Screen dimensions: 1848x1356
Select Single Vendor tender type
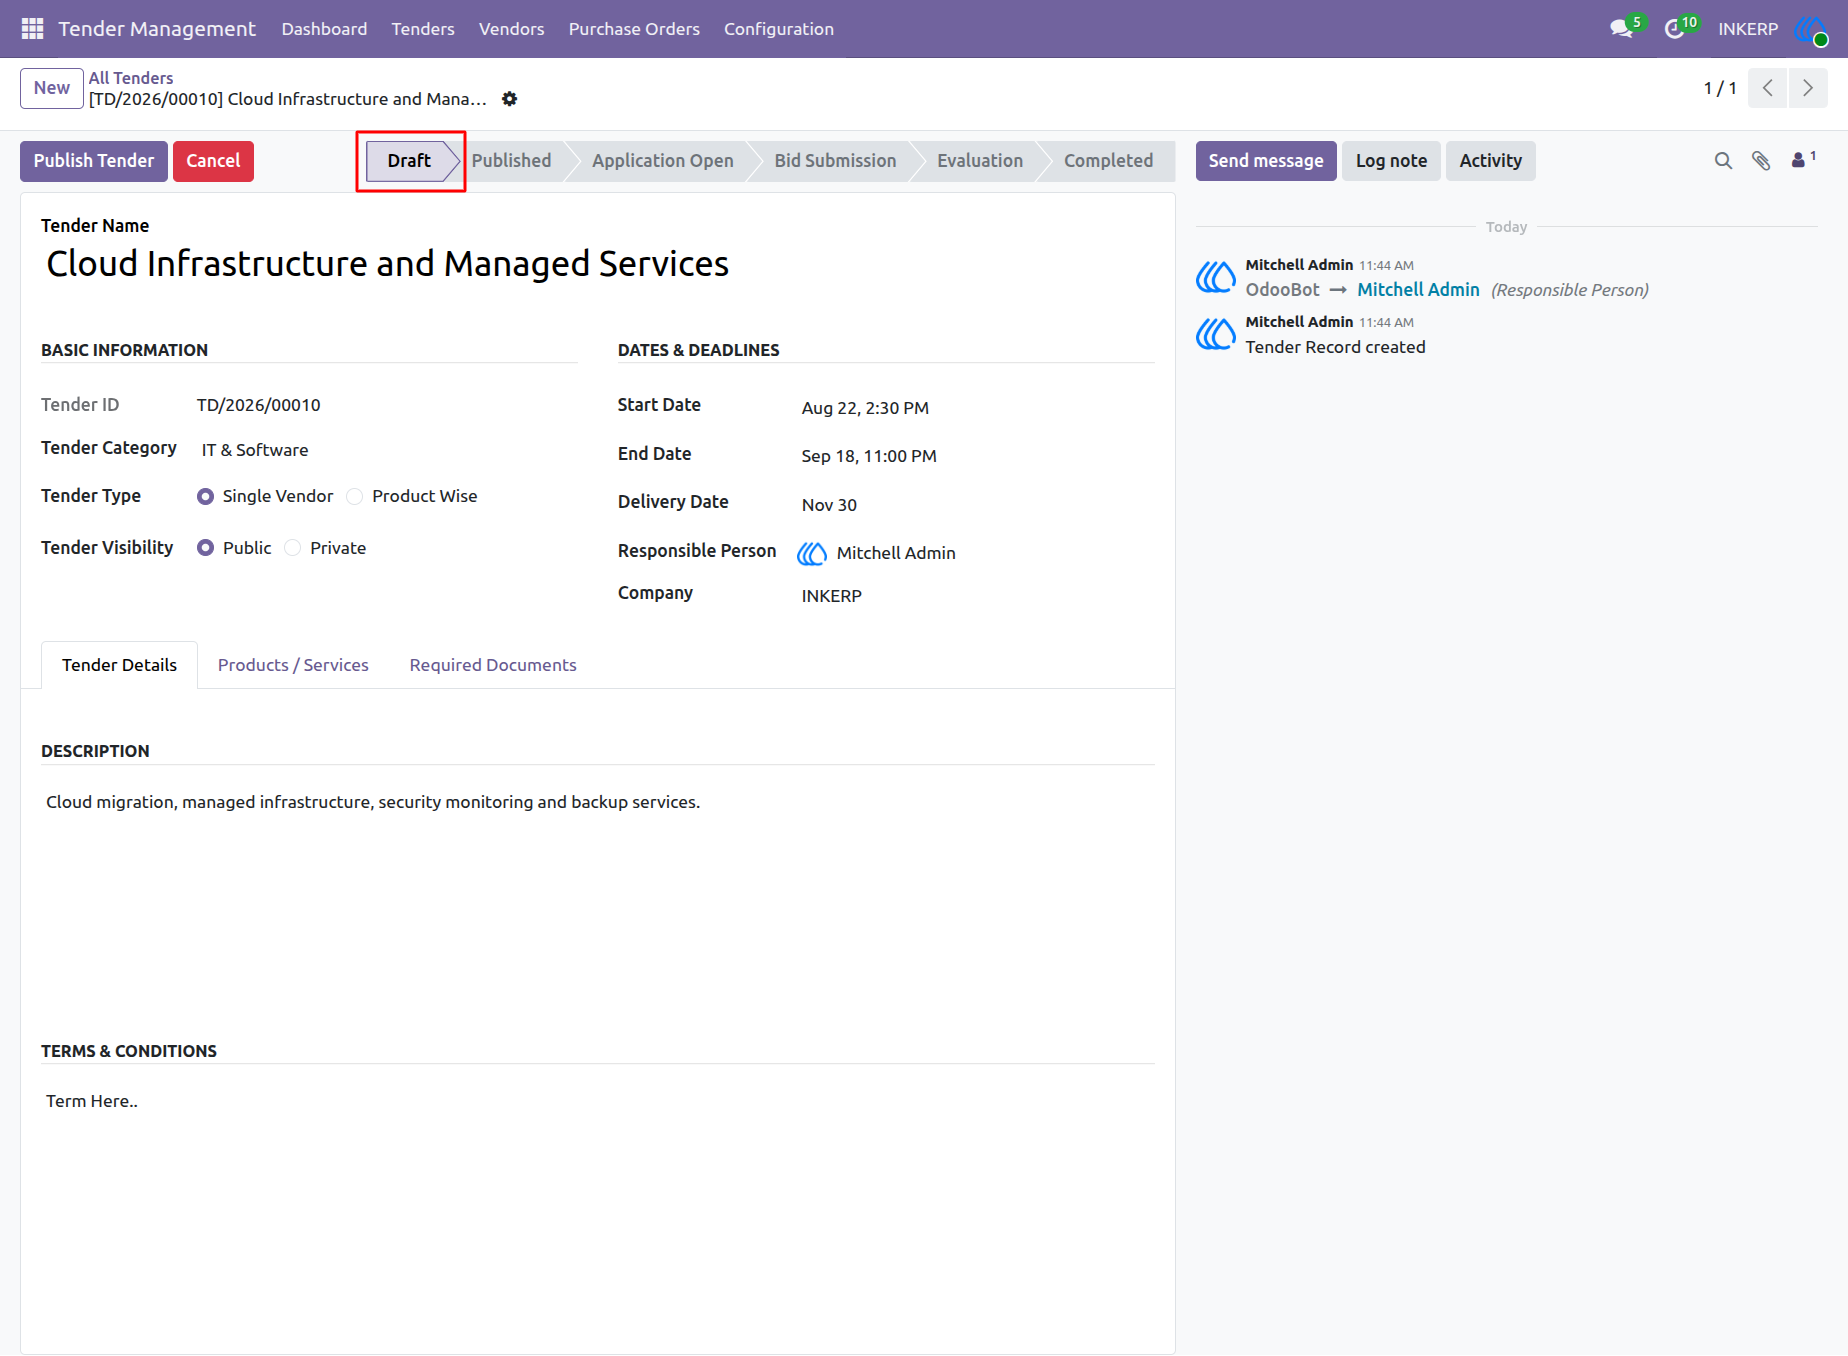205,497
